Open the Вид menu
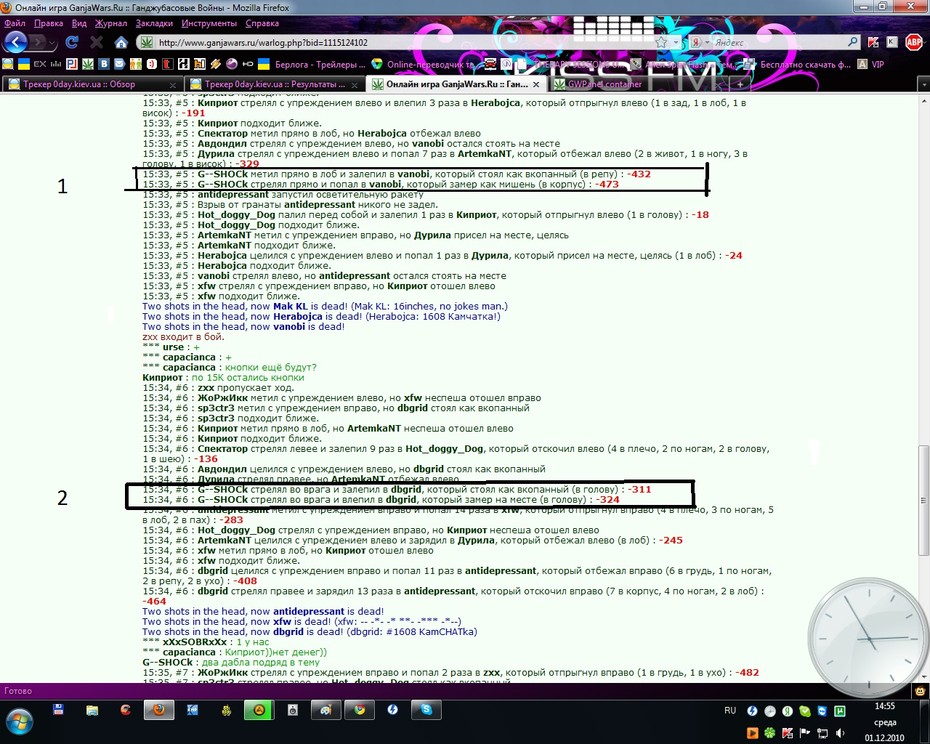Viewport: 930px width, 744px height. point(79,24)
